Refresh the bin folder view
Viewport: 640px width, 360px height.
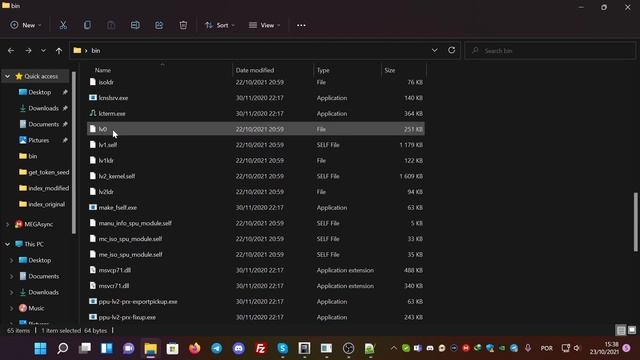click(x=451, y=50)
